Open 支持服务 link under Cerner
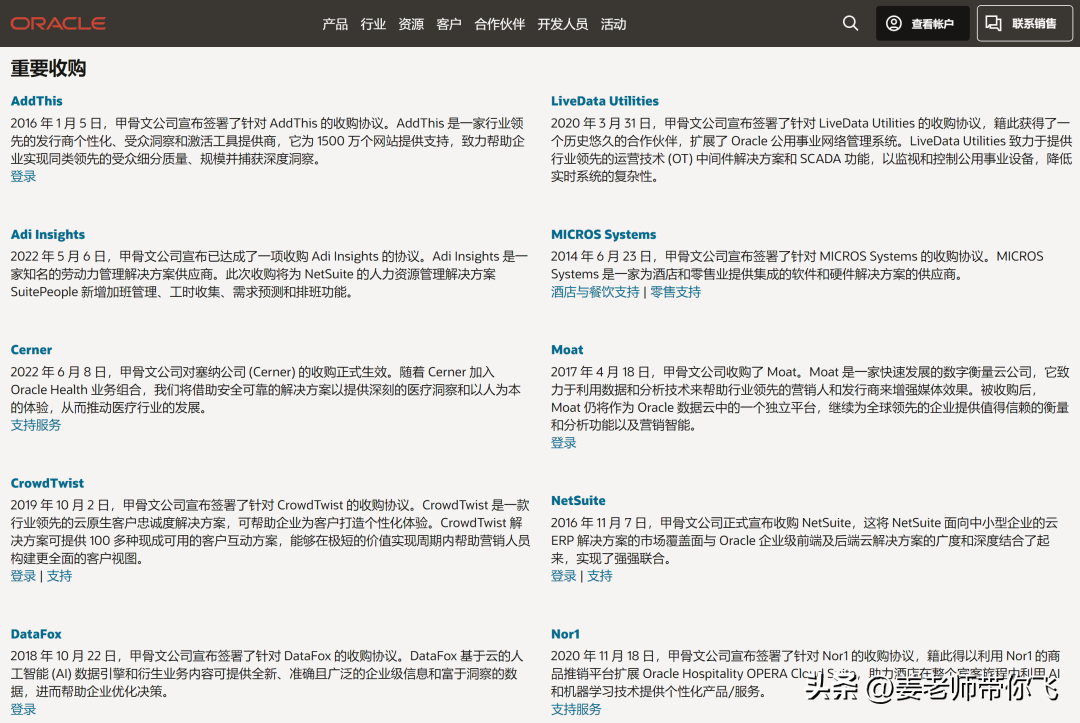This screenshot has height=723, width=1080. point(36,425)
